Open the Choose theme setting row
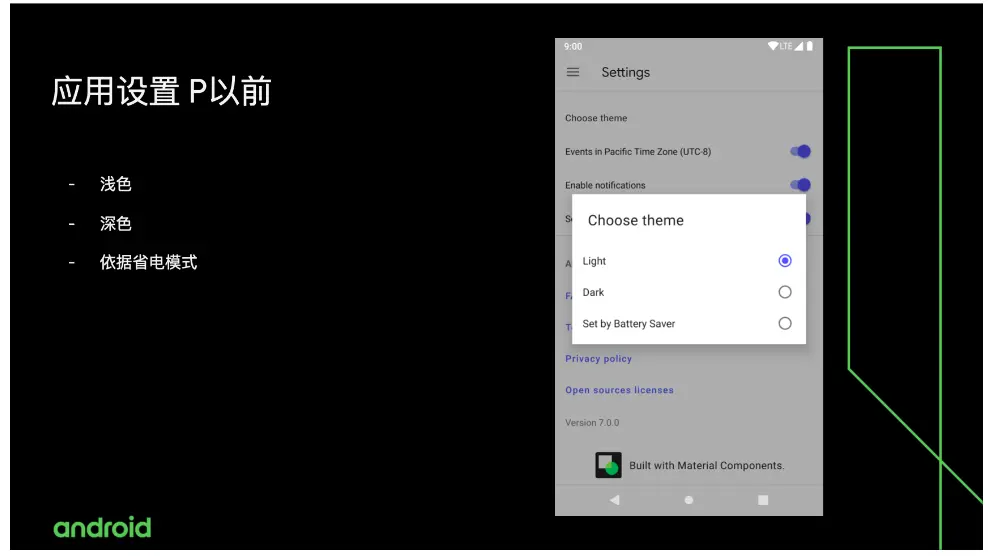This screenshot has height=556, width=990. point(688,118)
